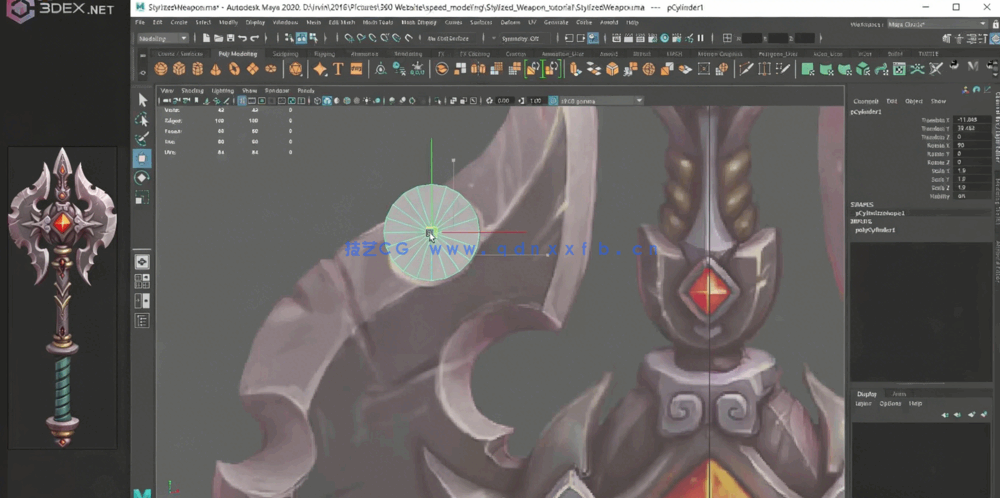
Task: Open the Channels menu in Channel Box
Action: pos(865,101)
